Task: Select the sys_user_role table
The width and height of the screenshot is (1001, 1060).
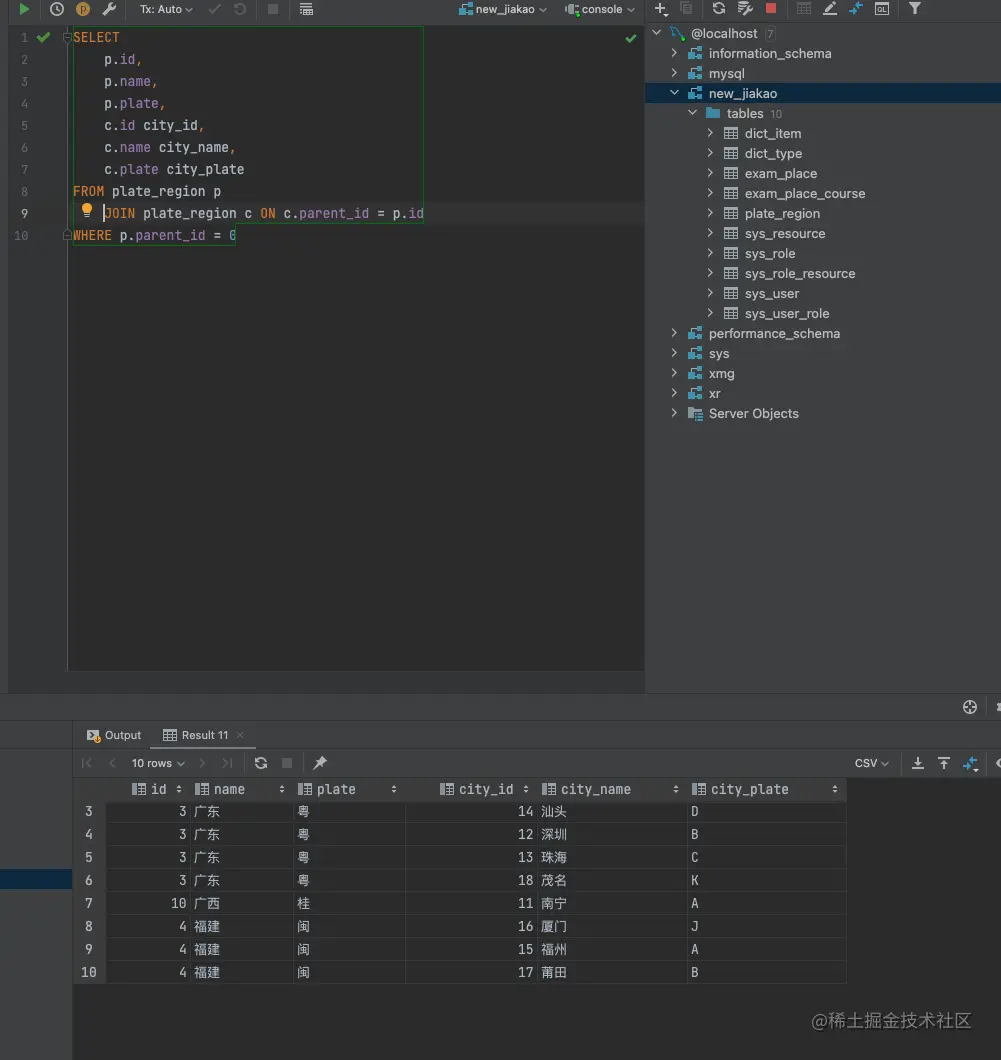Action: (787, 314)
